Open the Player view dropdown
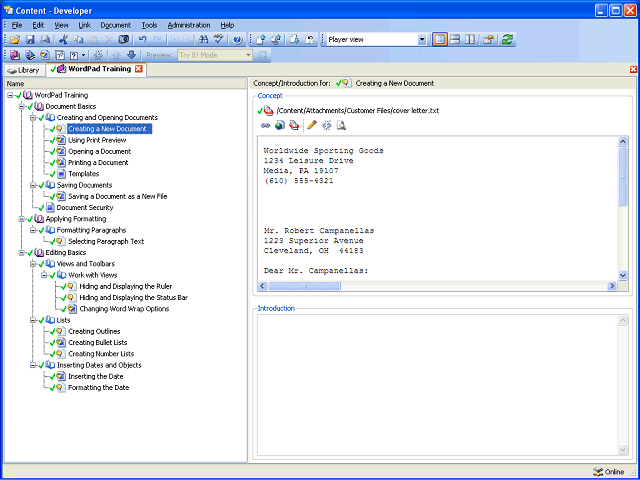This screenshot has height=480, width=640. pos(422,40)
